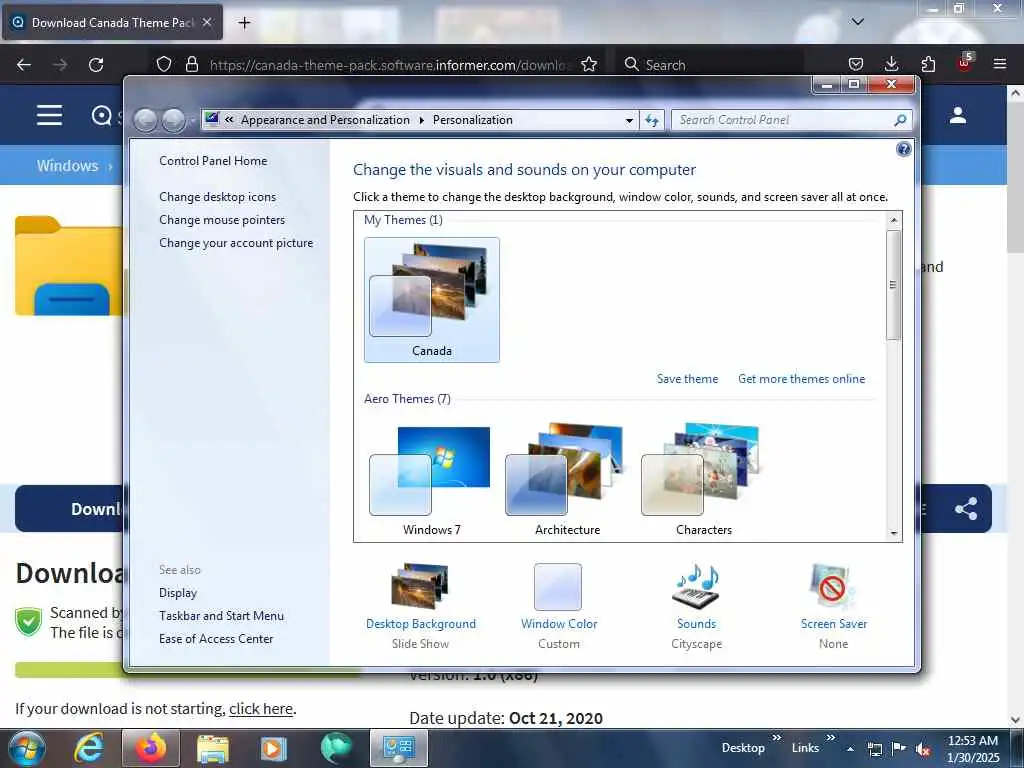The width and height of the screenshot is (1024, 768).
Task: Click the double chevron in breadcrumb
Action: click(x=229, y=120)
